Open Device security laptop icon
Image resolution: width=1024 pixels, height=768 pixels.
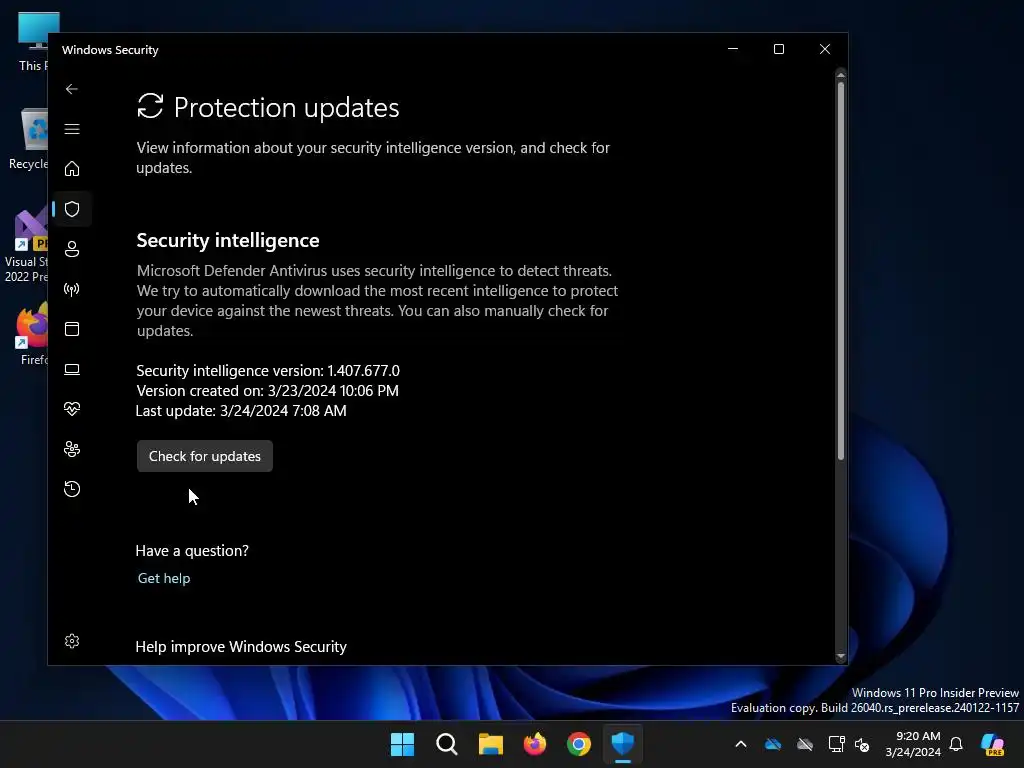tap(72, 370)
